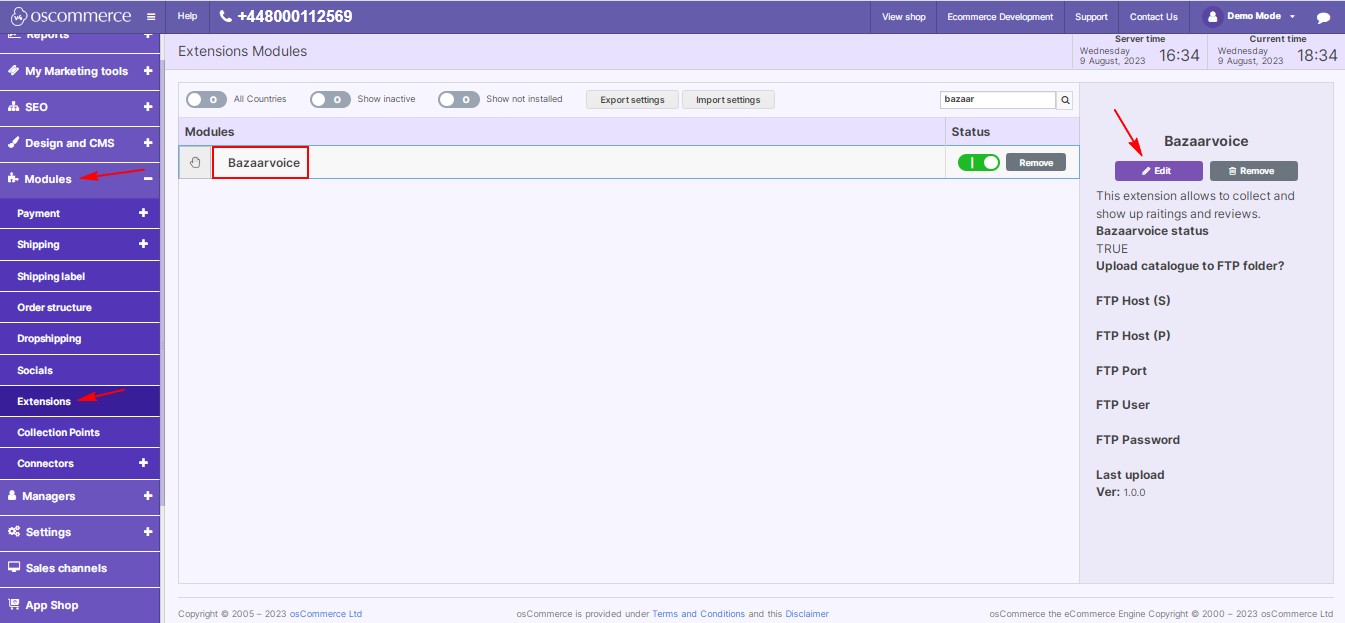Collapse the Modules section minus sign
The image size is (1345, 623).
click(148, 179)
